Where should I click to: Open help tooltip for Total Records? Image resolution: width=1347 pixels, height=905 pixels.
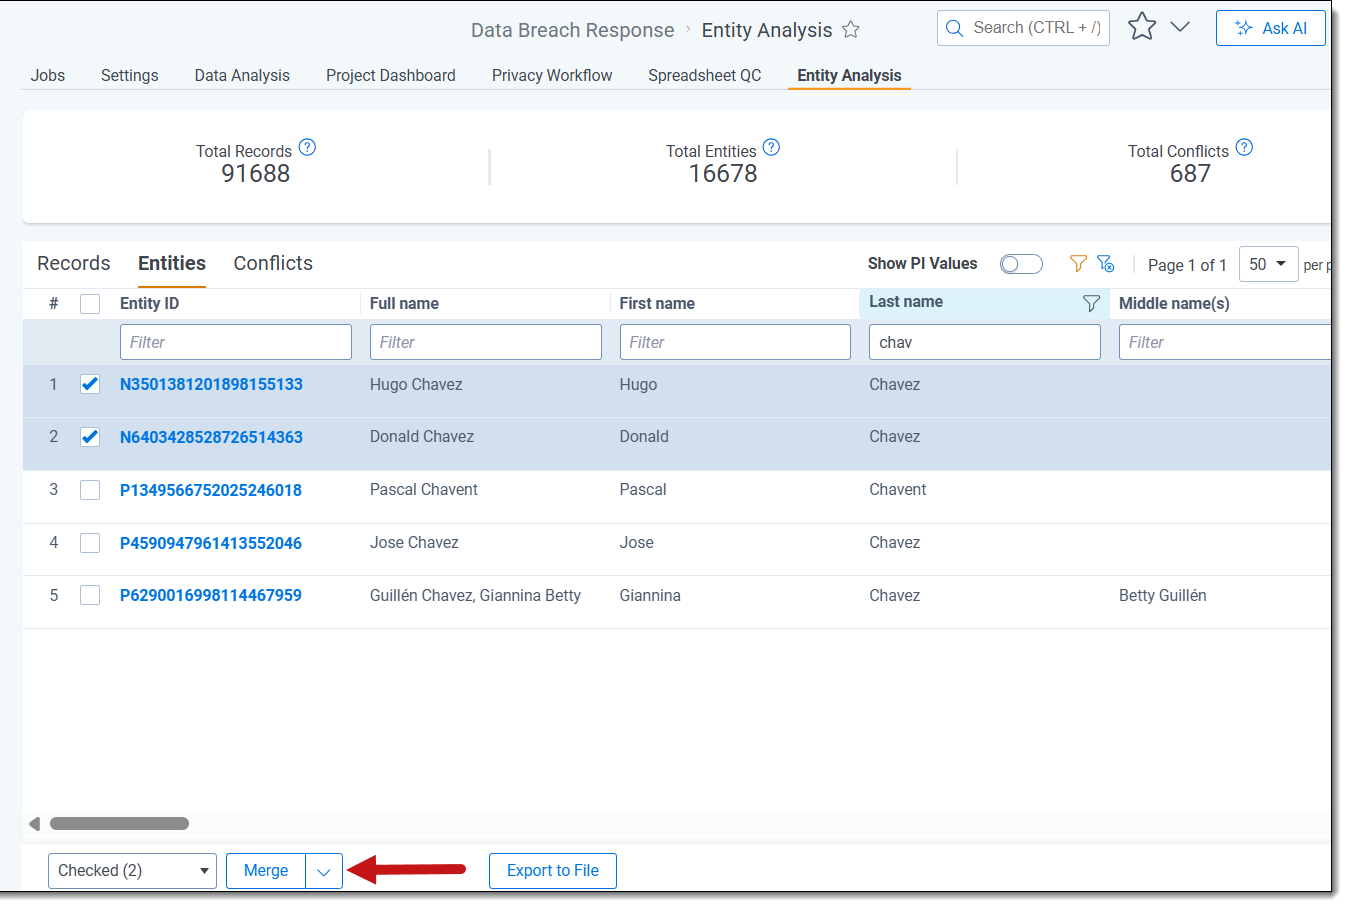[x=307, y=148]
